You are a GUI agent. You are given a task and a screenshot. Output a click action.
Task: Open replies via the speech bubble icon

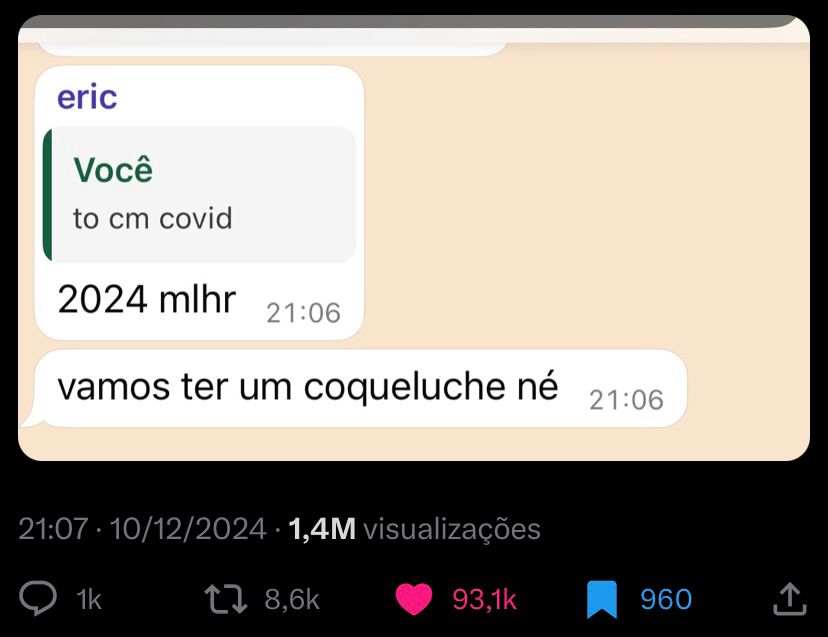pos(38,598)
